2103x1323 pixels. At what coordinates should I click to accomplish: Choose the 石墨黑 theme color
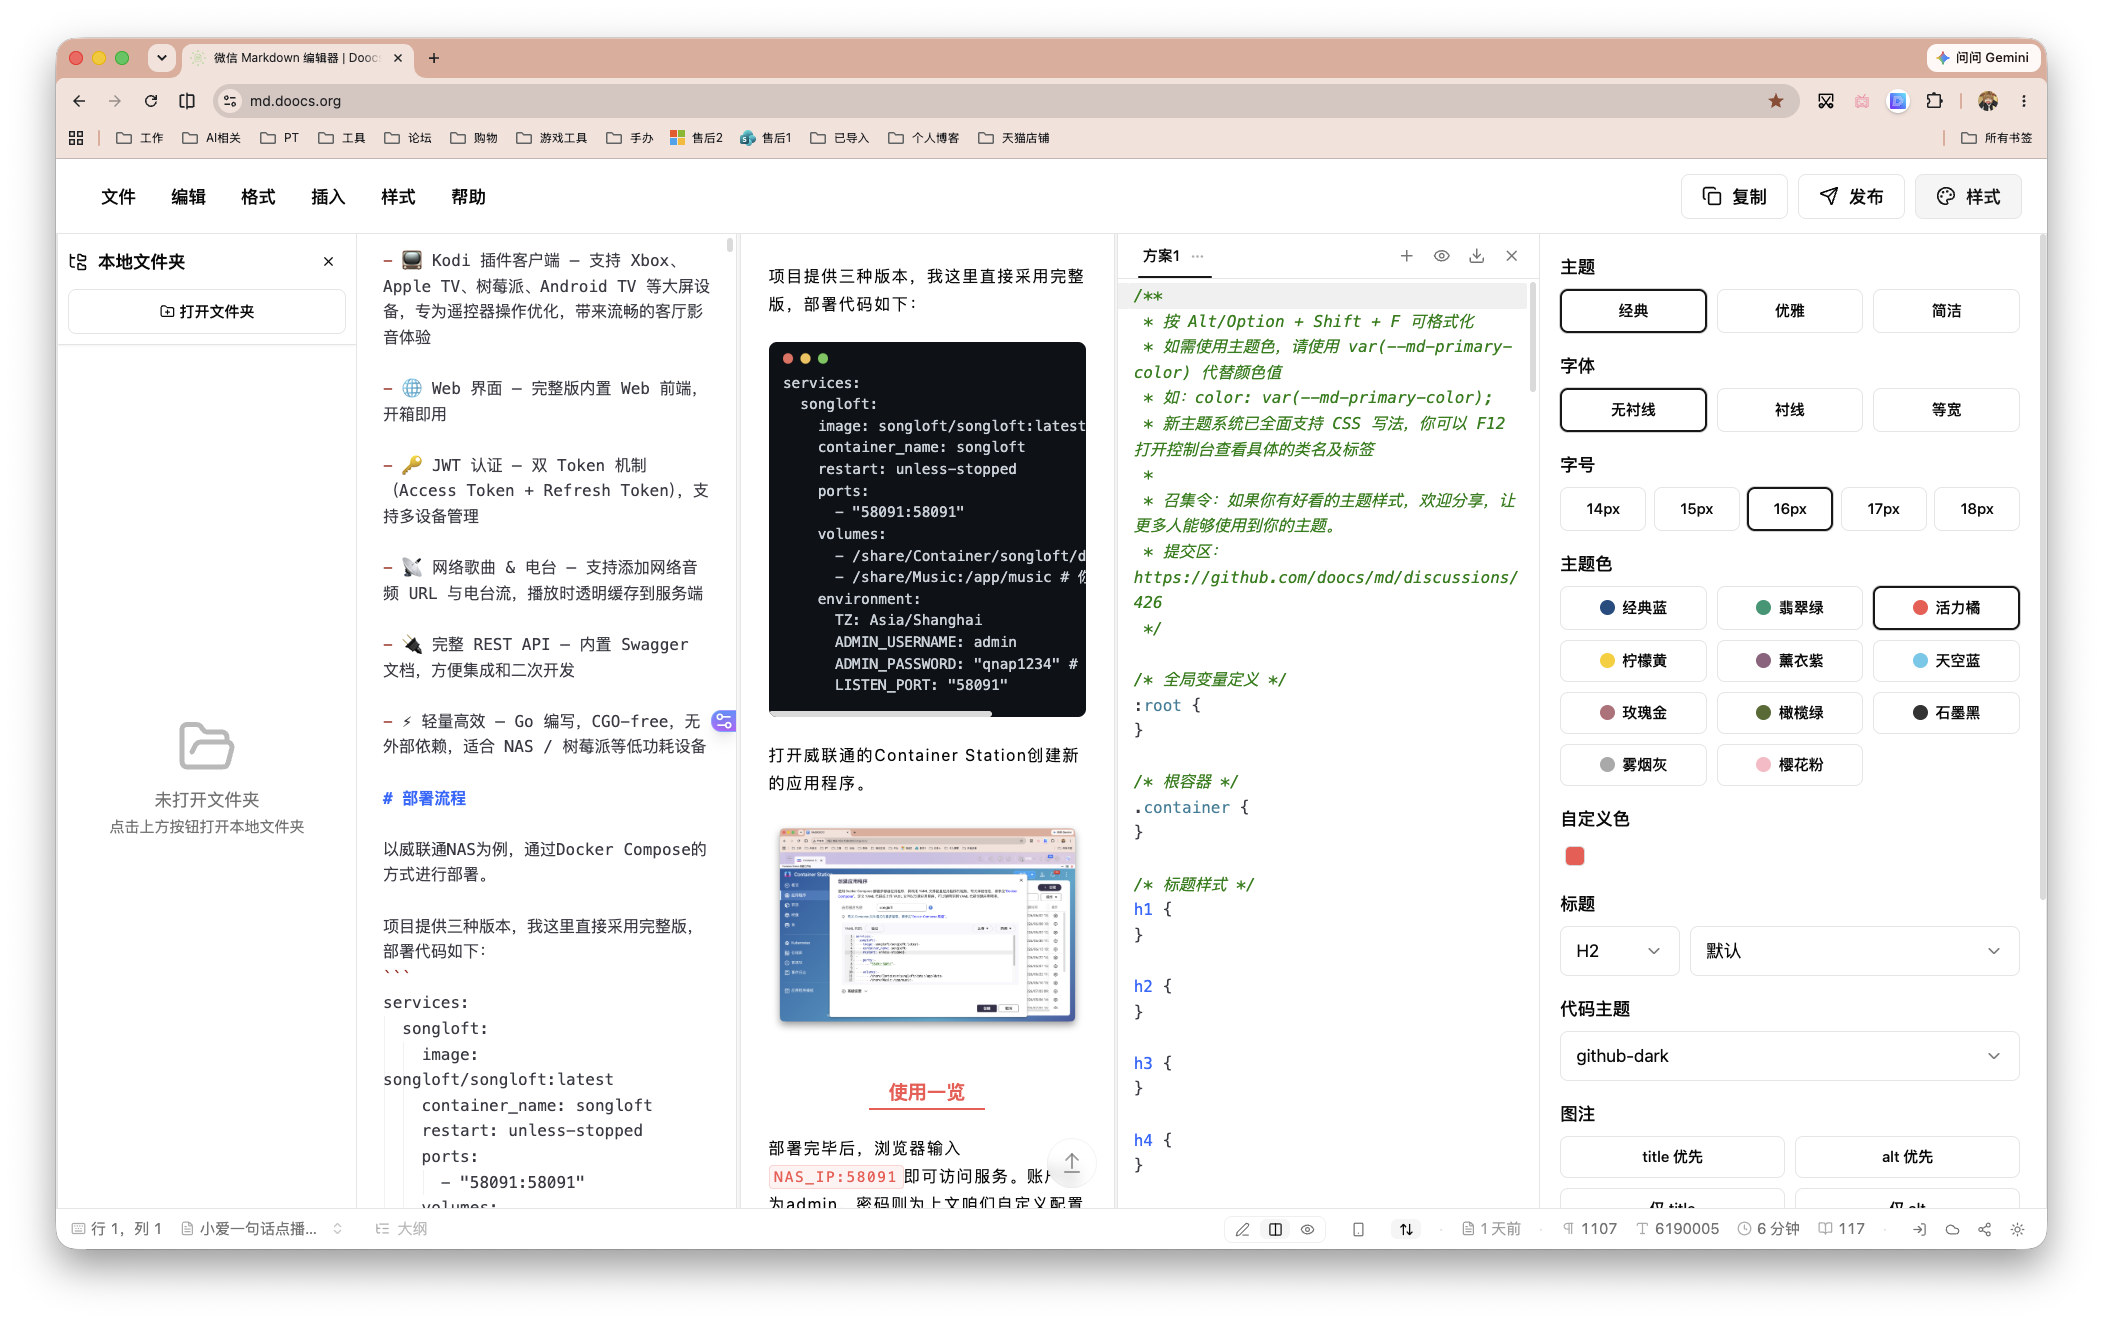1946,713
